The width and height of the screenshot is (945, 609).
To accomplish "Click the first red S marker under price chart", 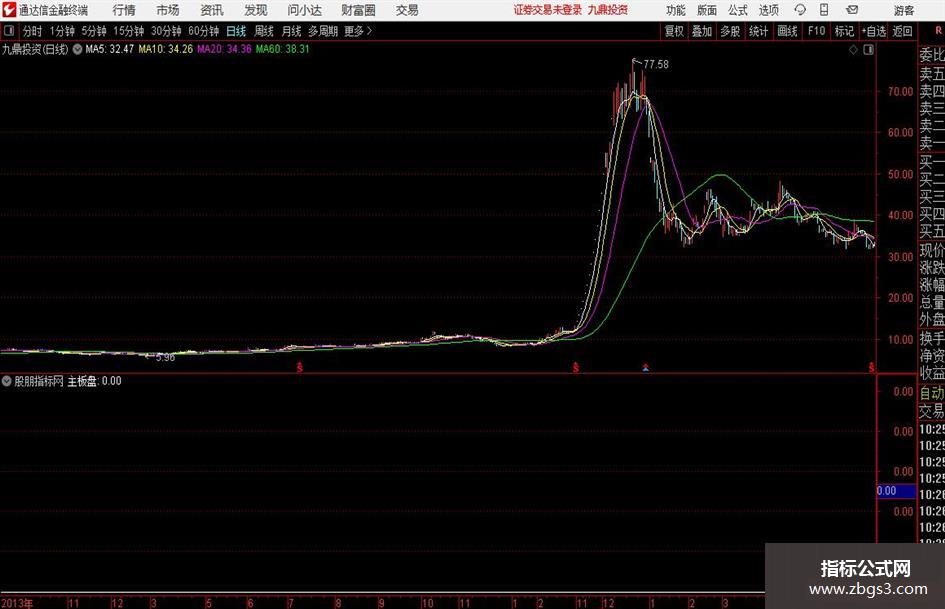I will click(x=300, y=367).
